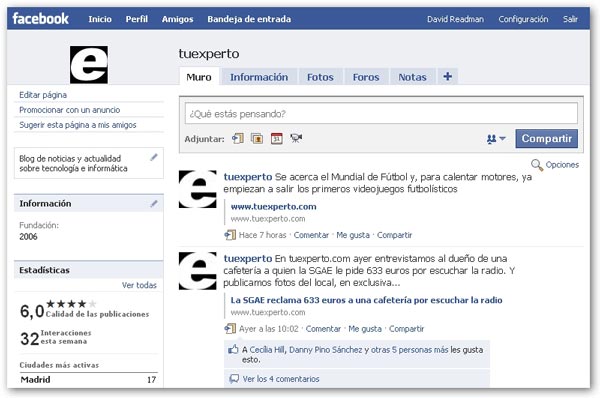Edit the Información section with pencil icon
Image resolution: width=600 pixels, height=398 pixels.
click(x=154, y=204)
